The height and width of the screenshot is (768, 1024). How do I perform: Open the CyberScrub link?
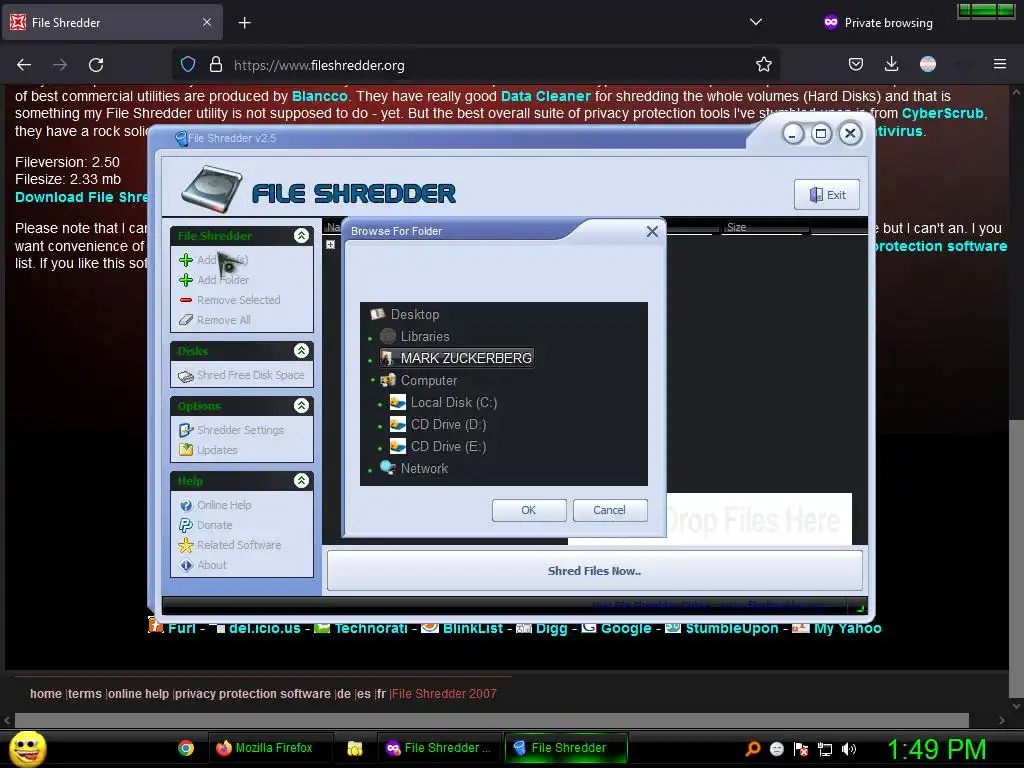point(942,113)
